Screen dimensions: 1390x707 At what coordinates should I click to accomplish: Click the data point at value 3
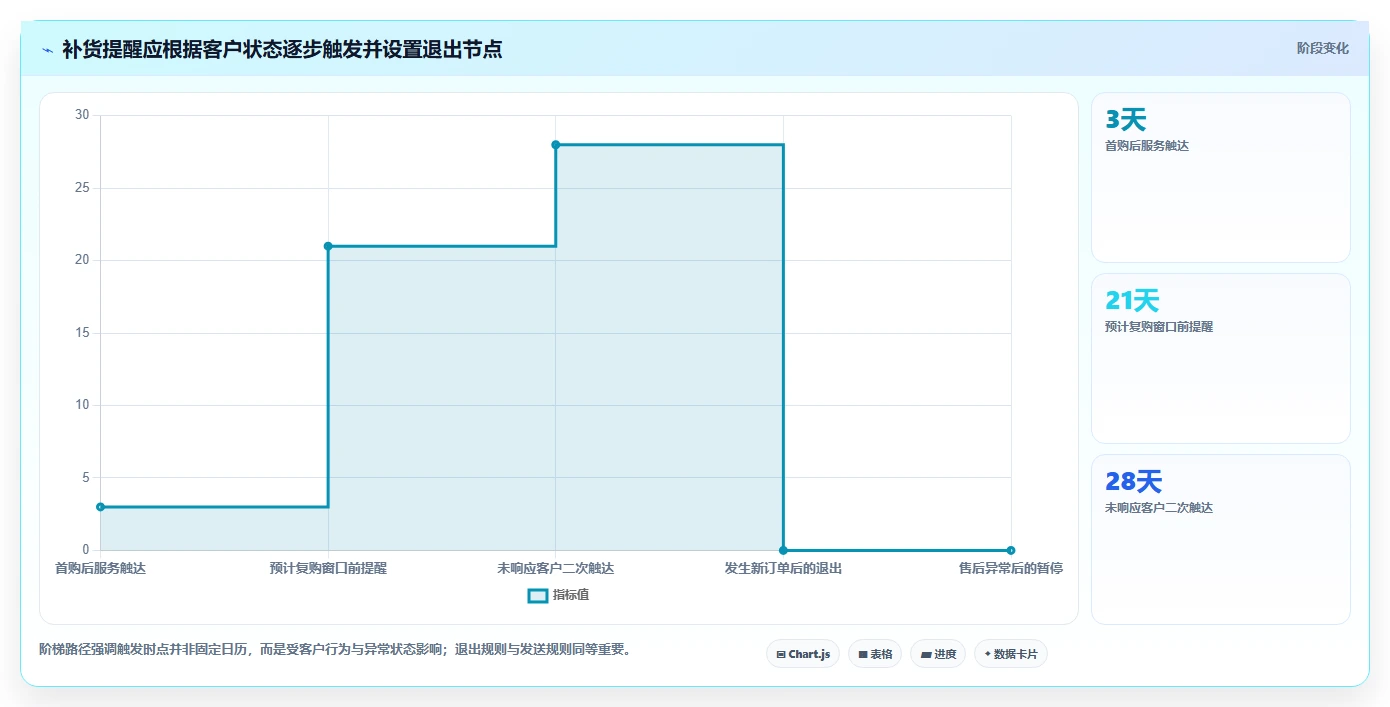[x=100, y=507]
